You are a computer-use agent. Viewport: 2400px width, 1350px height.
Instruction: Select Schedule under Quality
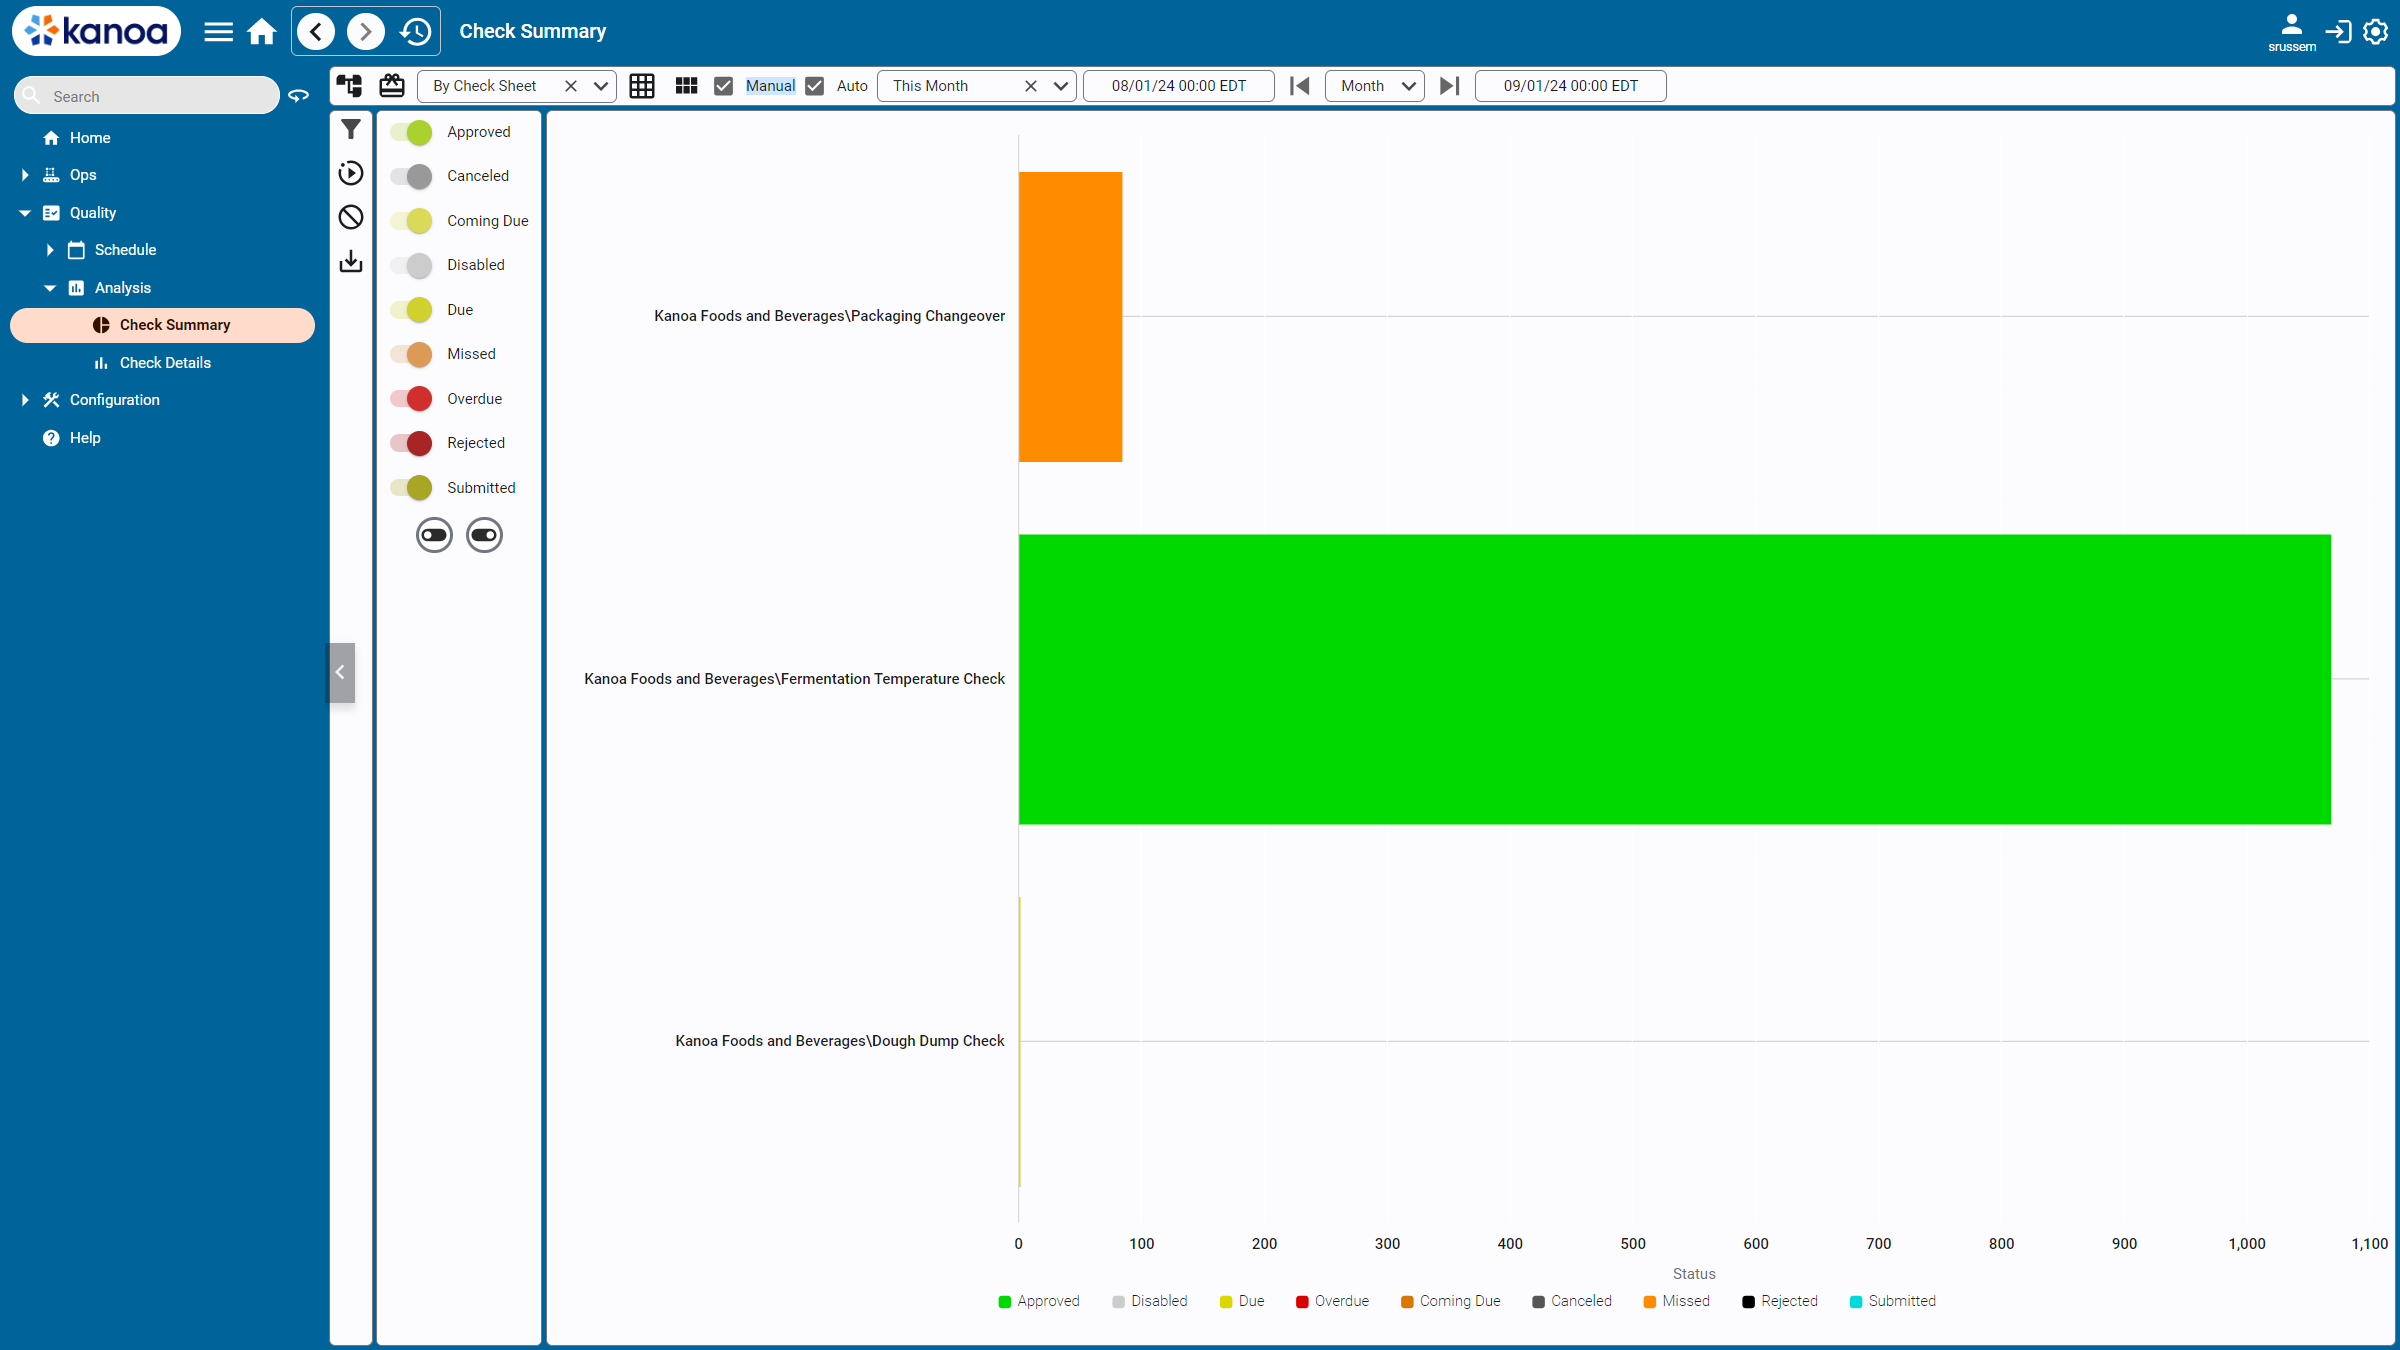(125, 250)
